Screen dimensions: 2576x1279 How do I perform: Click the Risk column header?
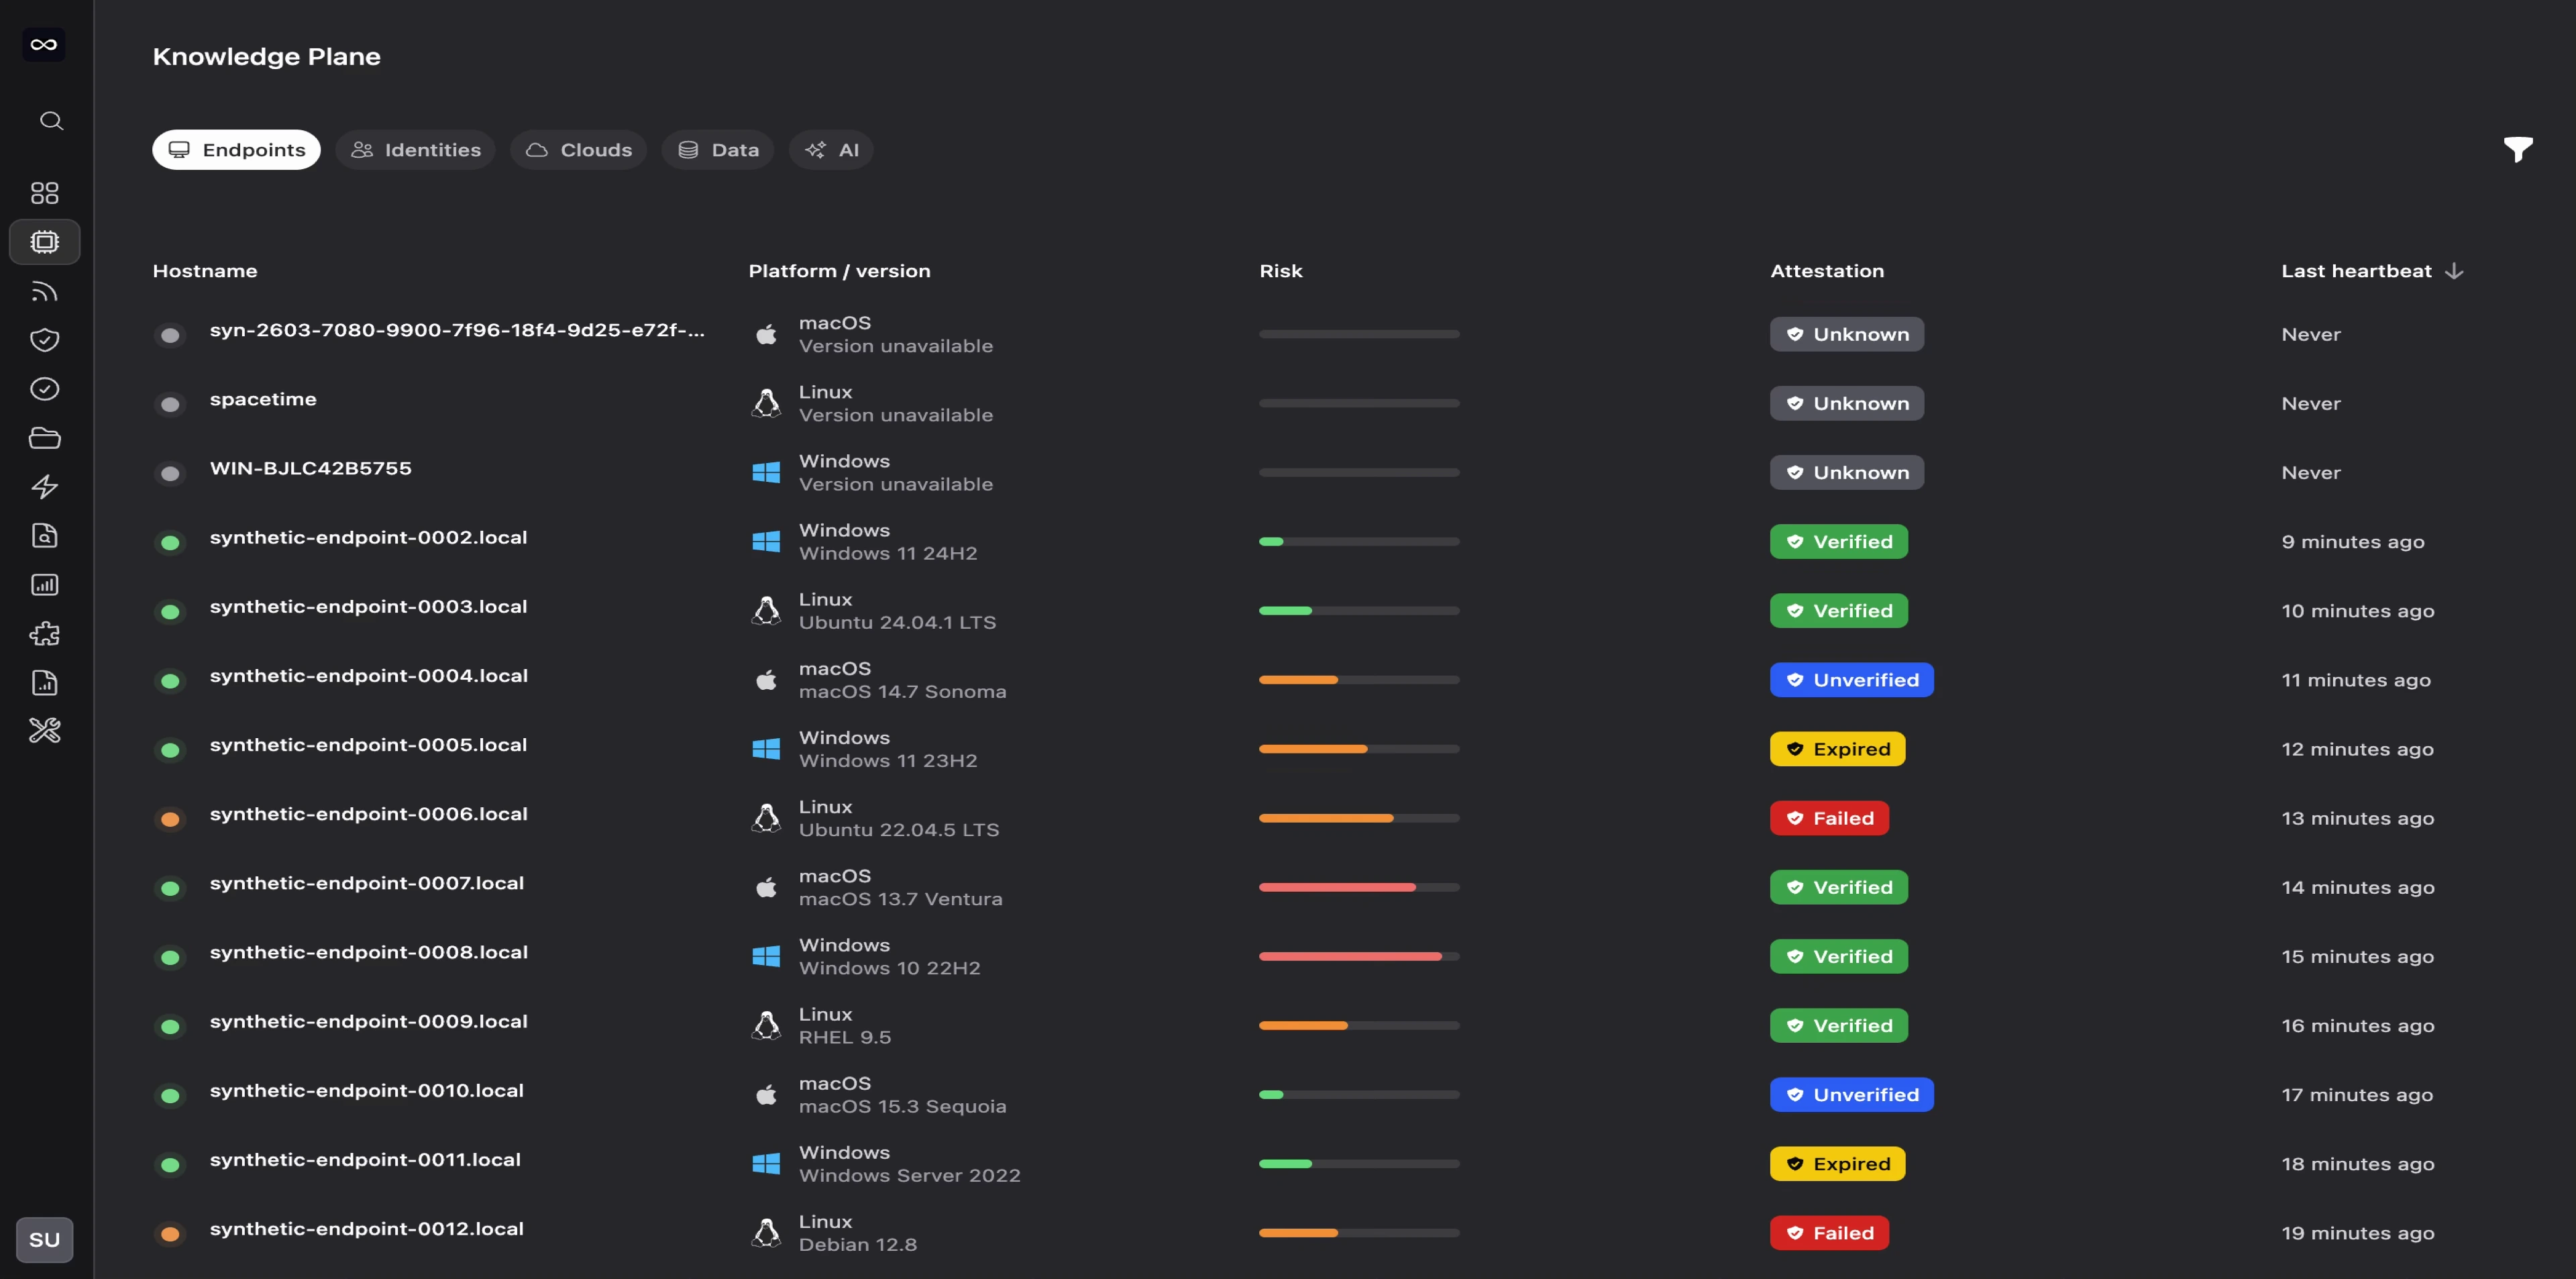point(1281,271)
